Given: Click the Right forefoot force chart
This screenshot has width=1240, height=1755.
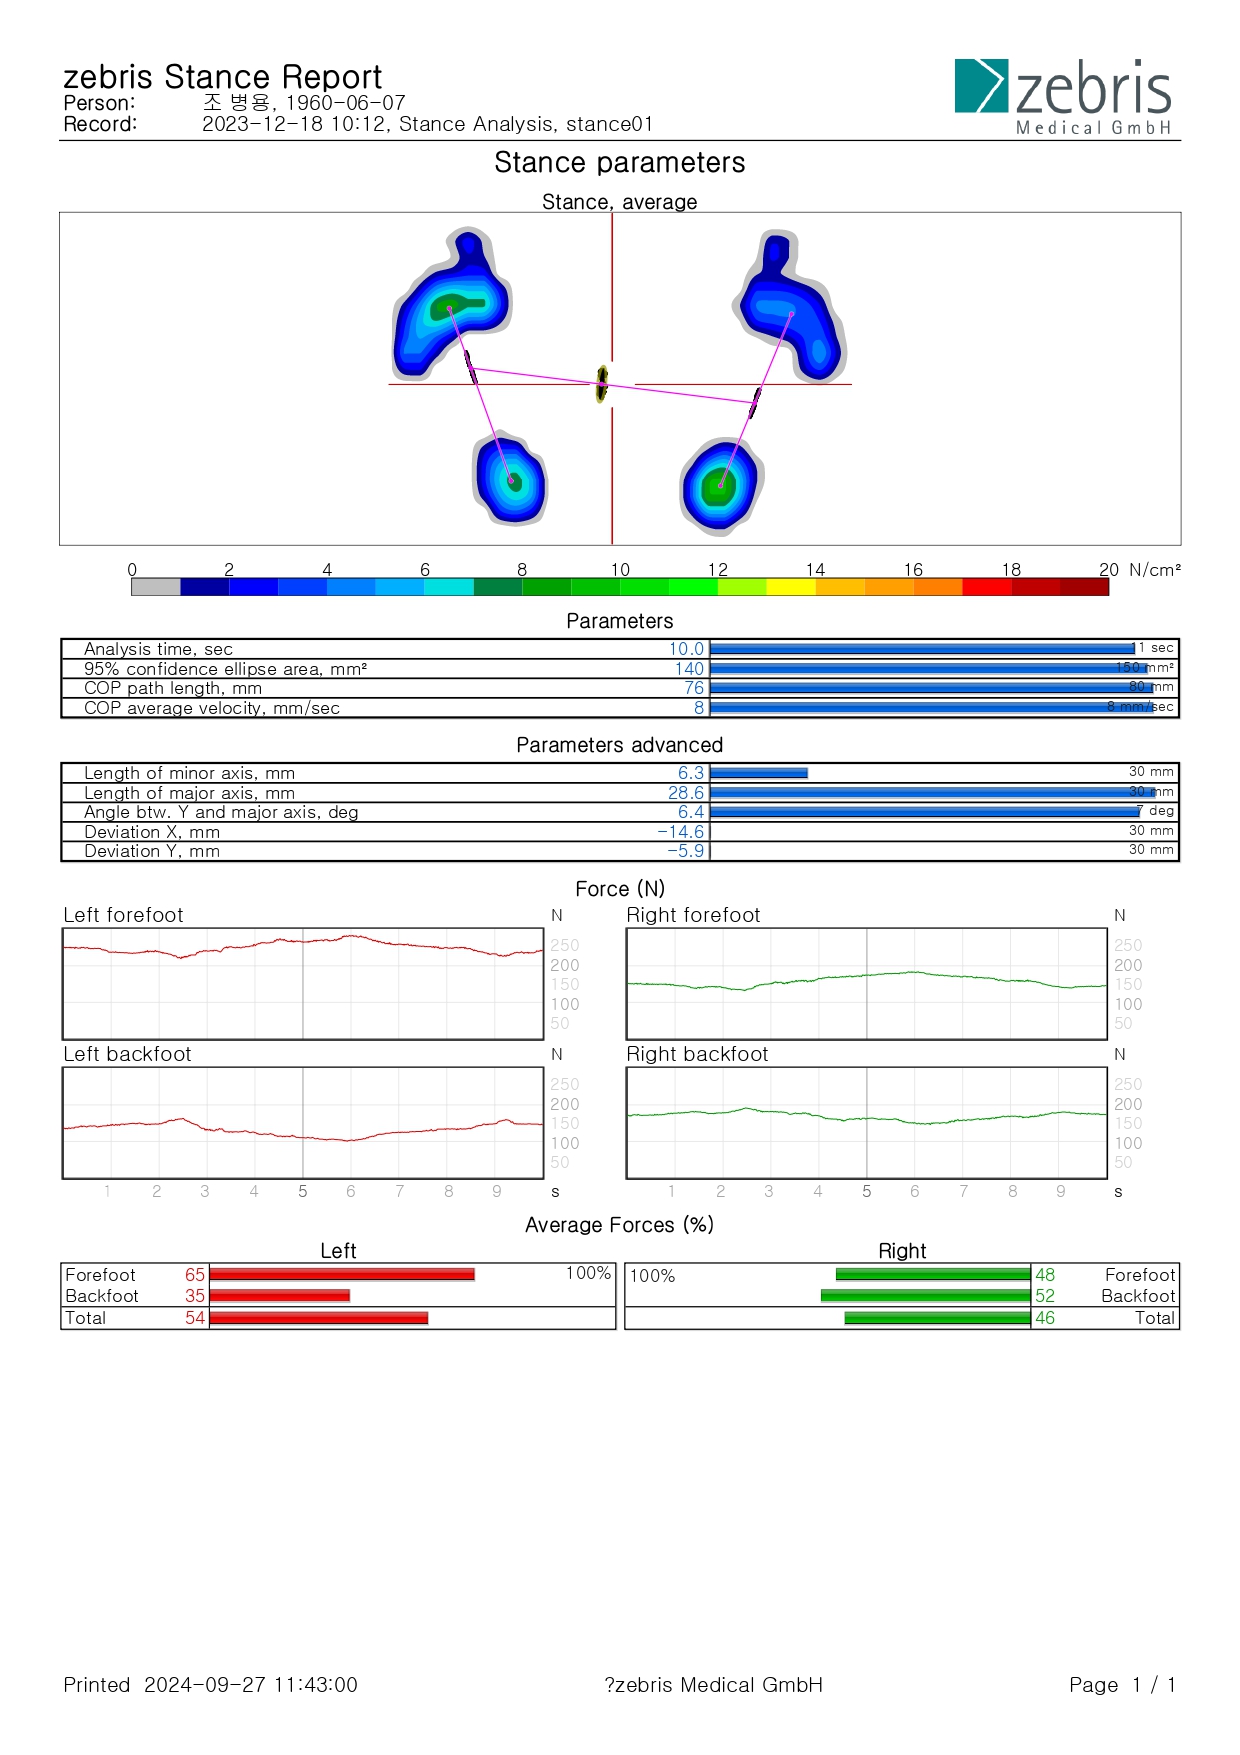Looking at the screenshot, I should point(867,984).
